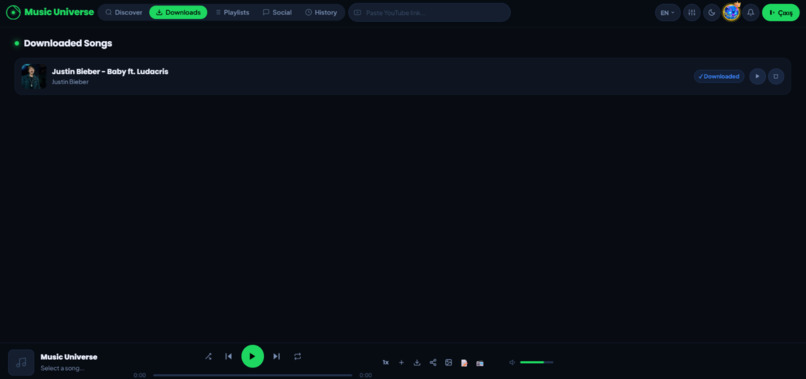This screenshot has width=806, height=379.
Task: Toggle repeat mode
Action: coord(298,356)
